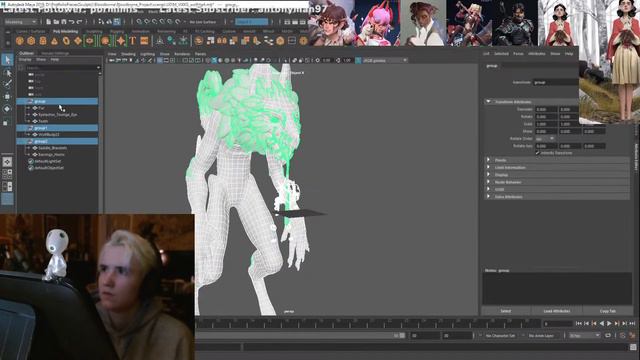
Task: Open the Outliner Show menu
Action: coord(41,60)
